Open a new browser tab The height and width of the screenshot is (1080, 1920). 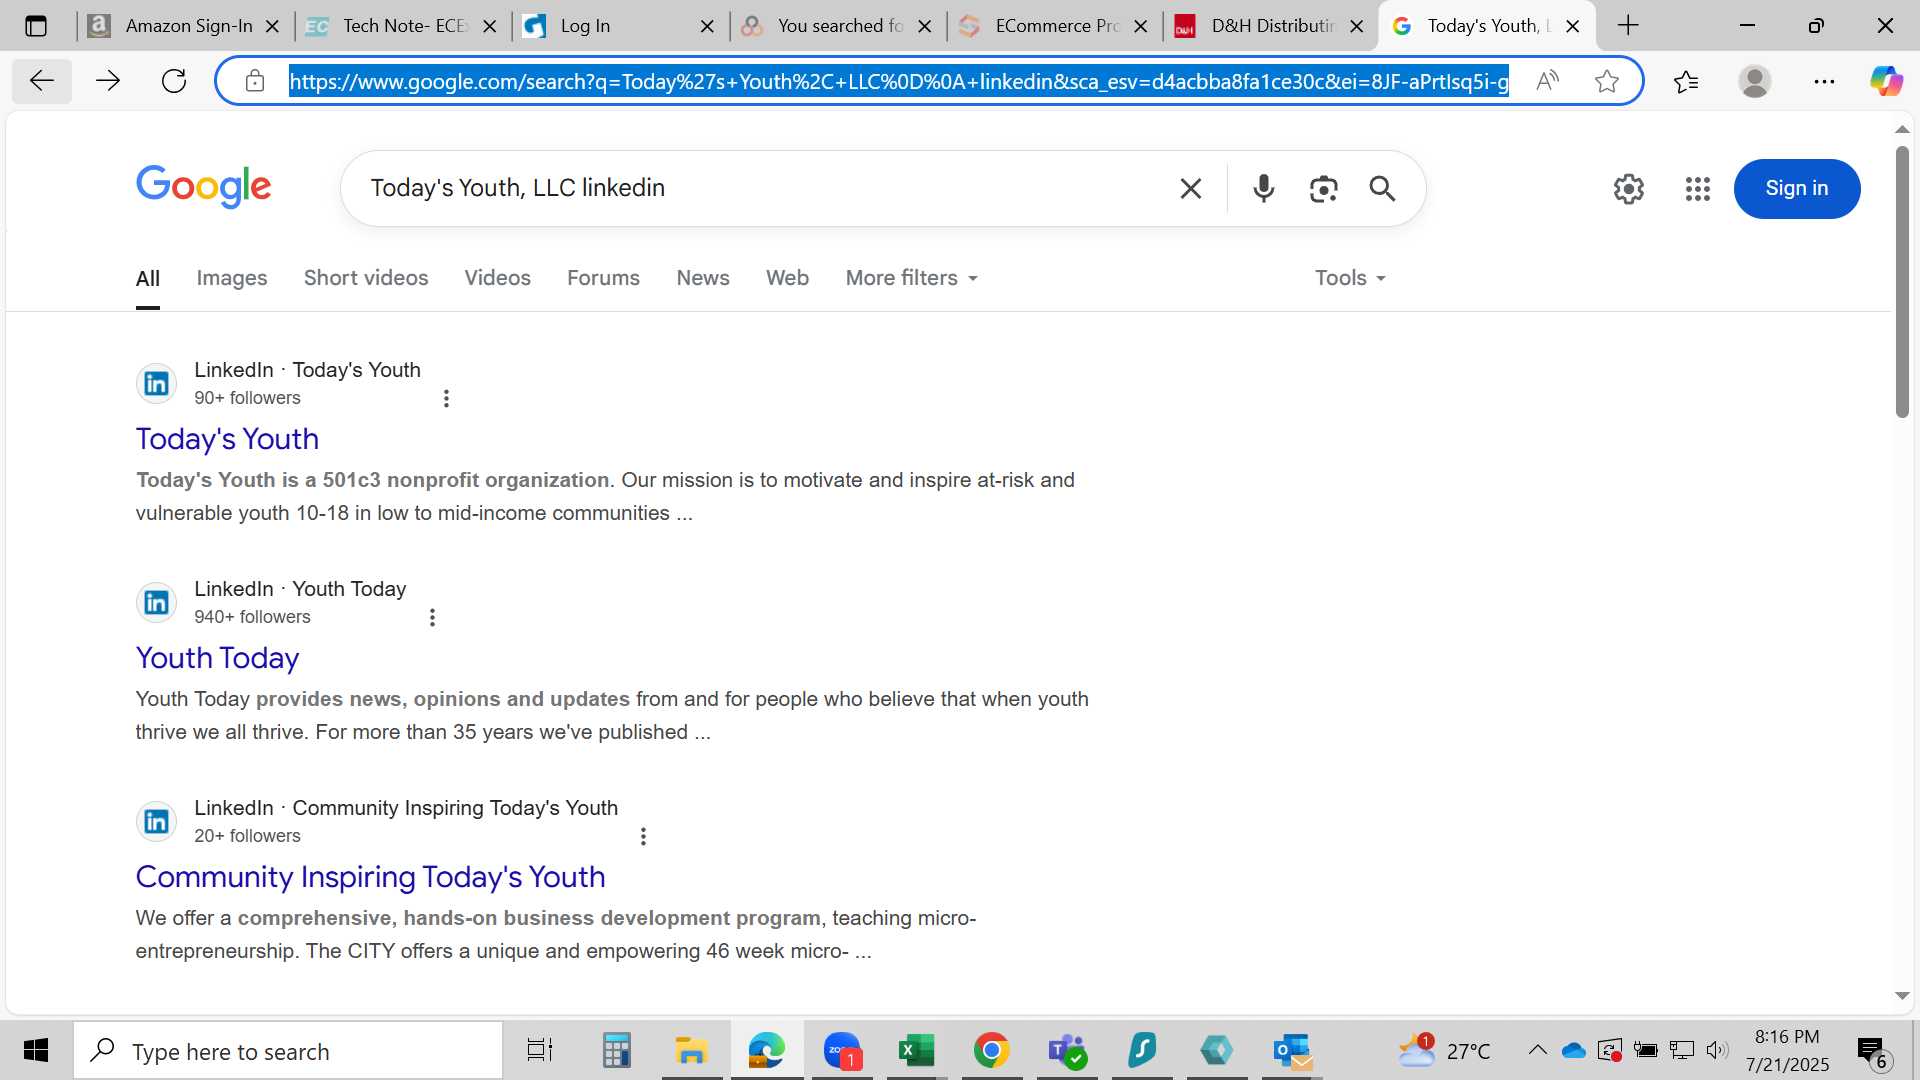click(x=1628, y=26)
